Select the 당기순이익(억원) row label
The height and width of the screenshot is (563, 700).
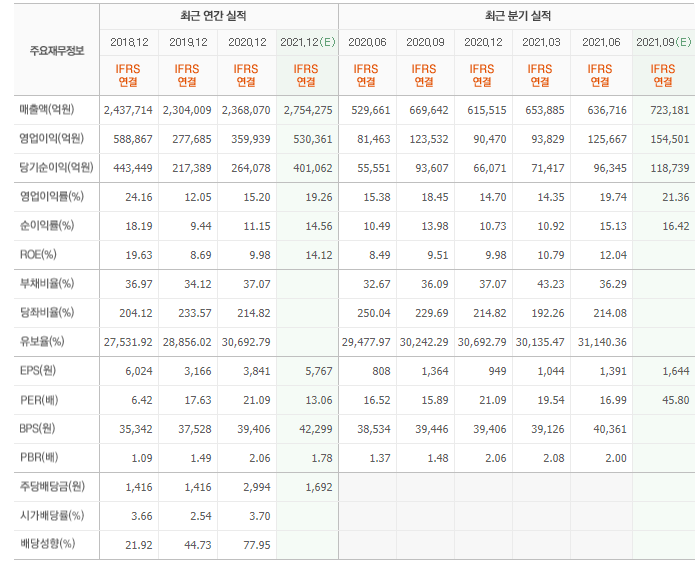(x=56, y=167)
